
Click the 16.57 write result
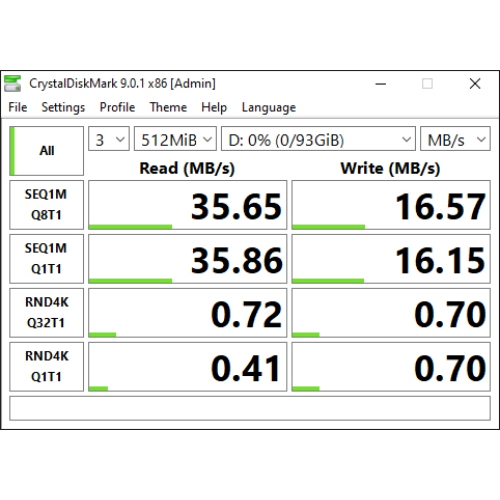(391, 205)
